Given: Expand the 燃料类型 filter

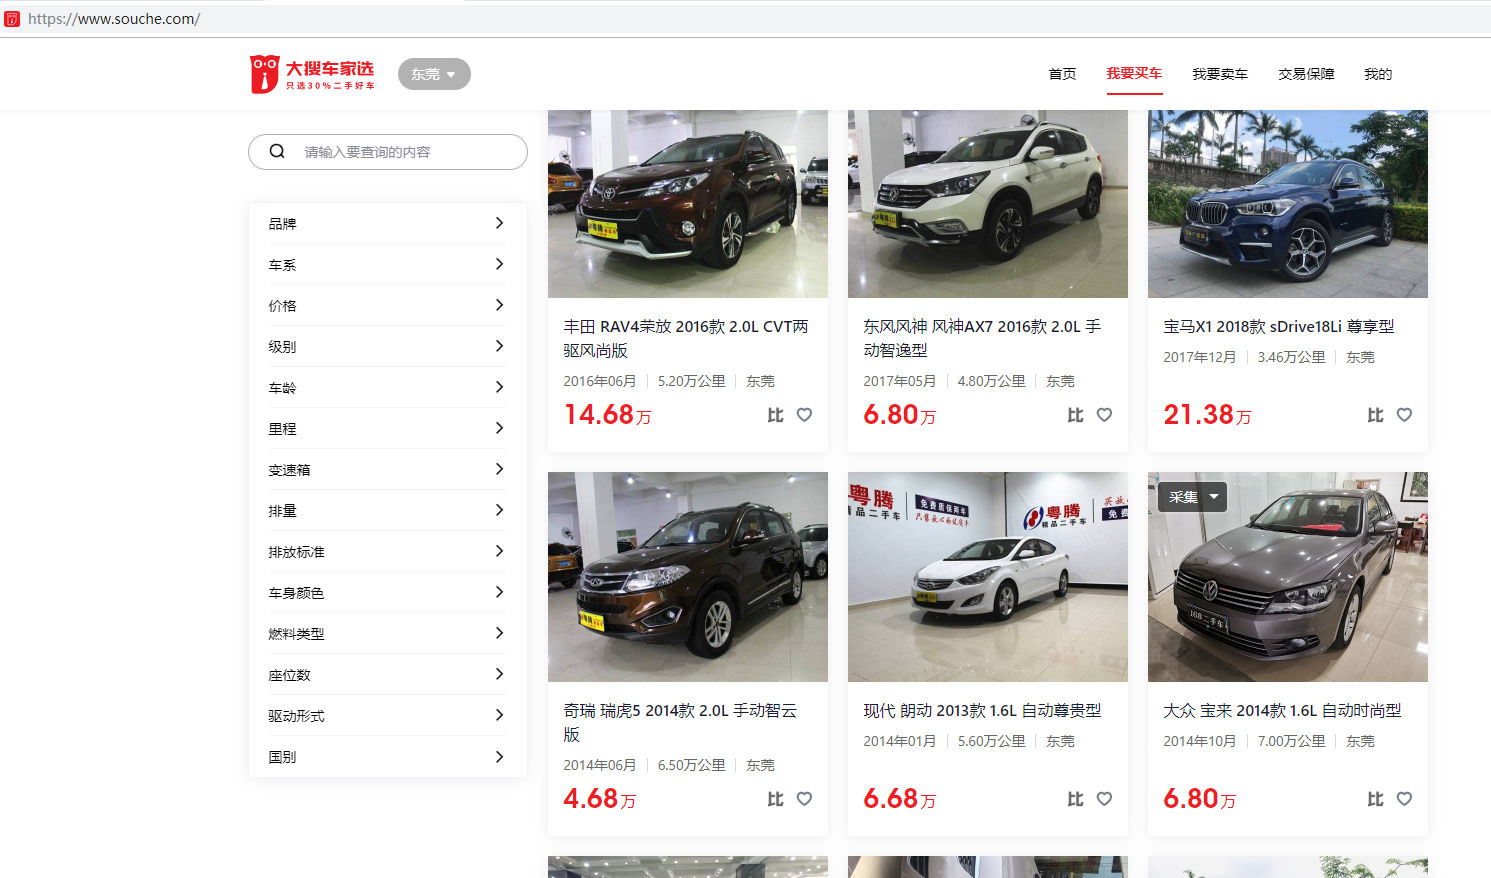Looking at the screenshot, I should click(388, 633).
